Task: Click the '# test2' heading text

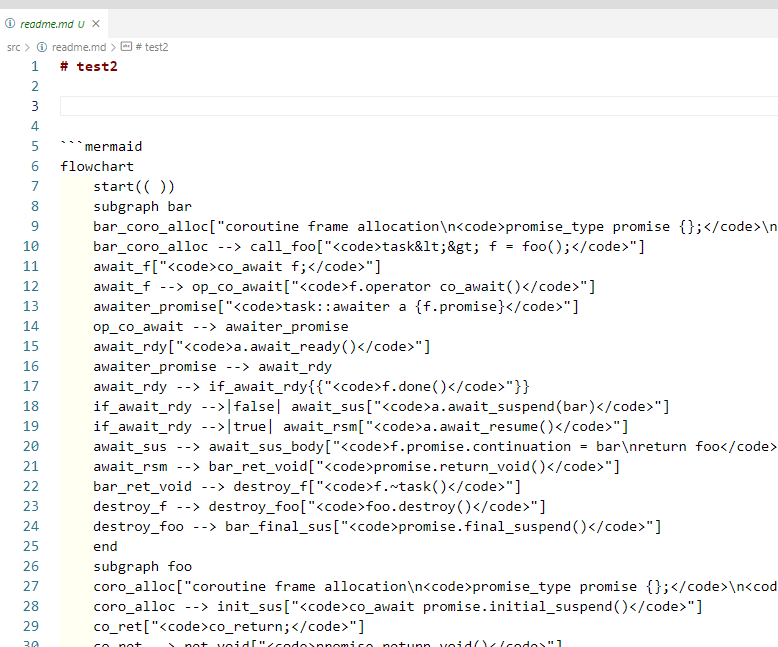Action: (x=89, y=66)
